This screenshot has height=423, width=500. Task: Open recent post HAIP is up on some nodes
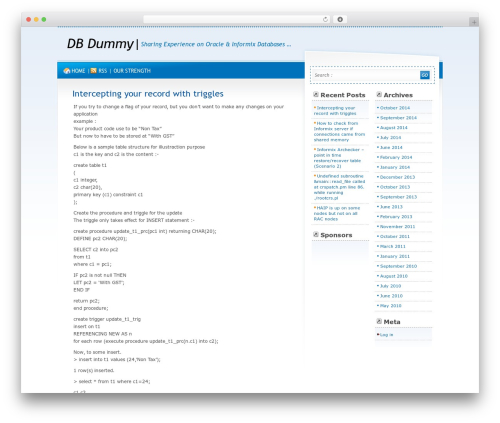(x=337, y=213)
